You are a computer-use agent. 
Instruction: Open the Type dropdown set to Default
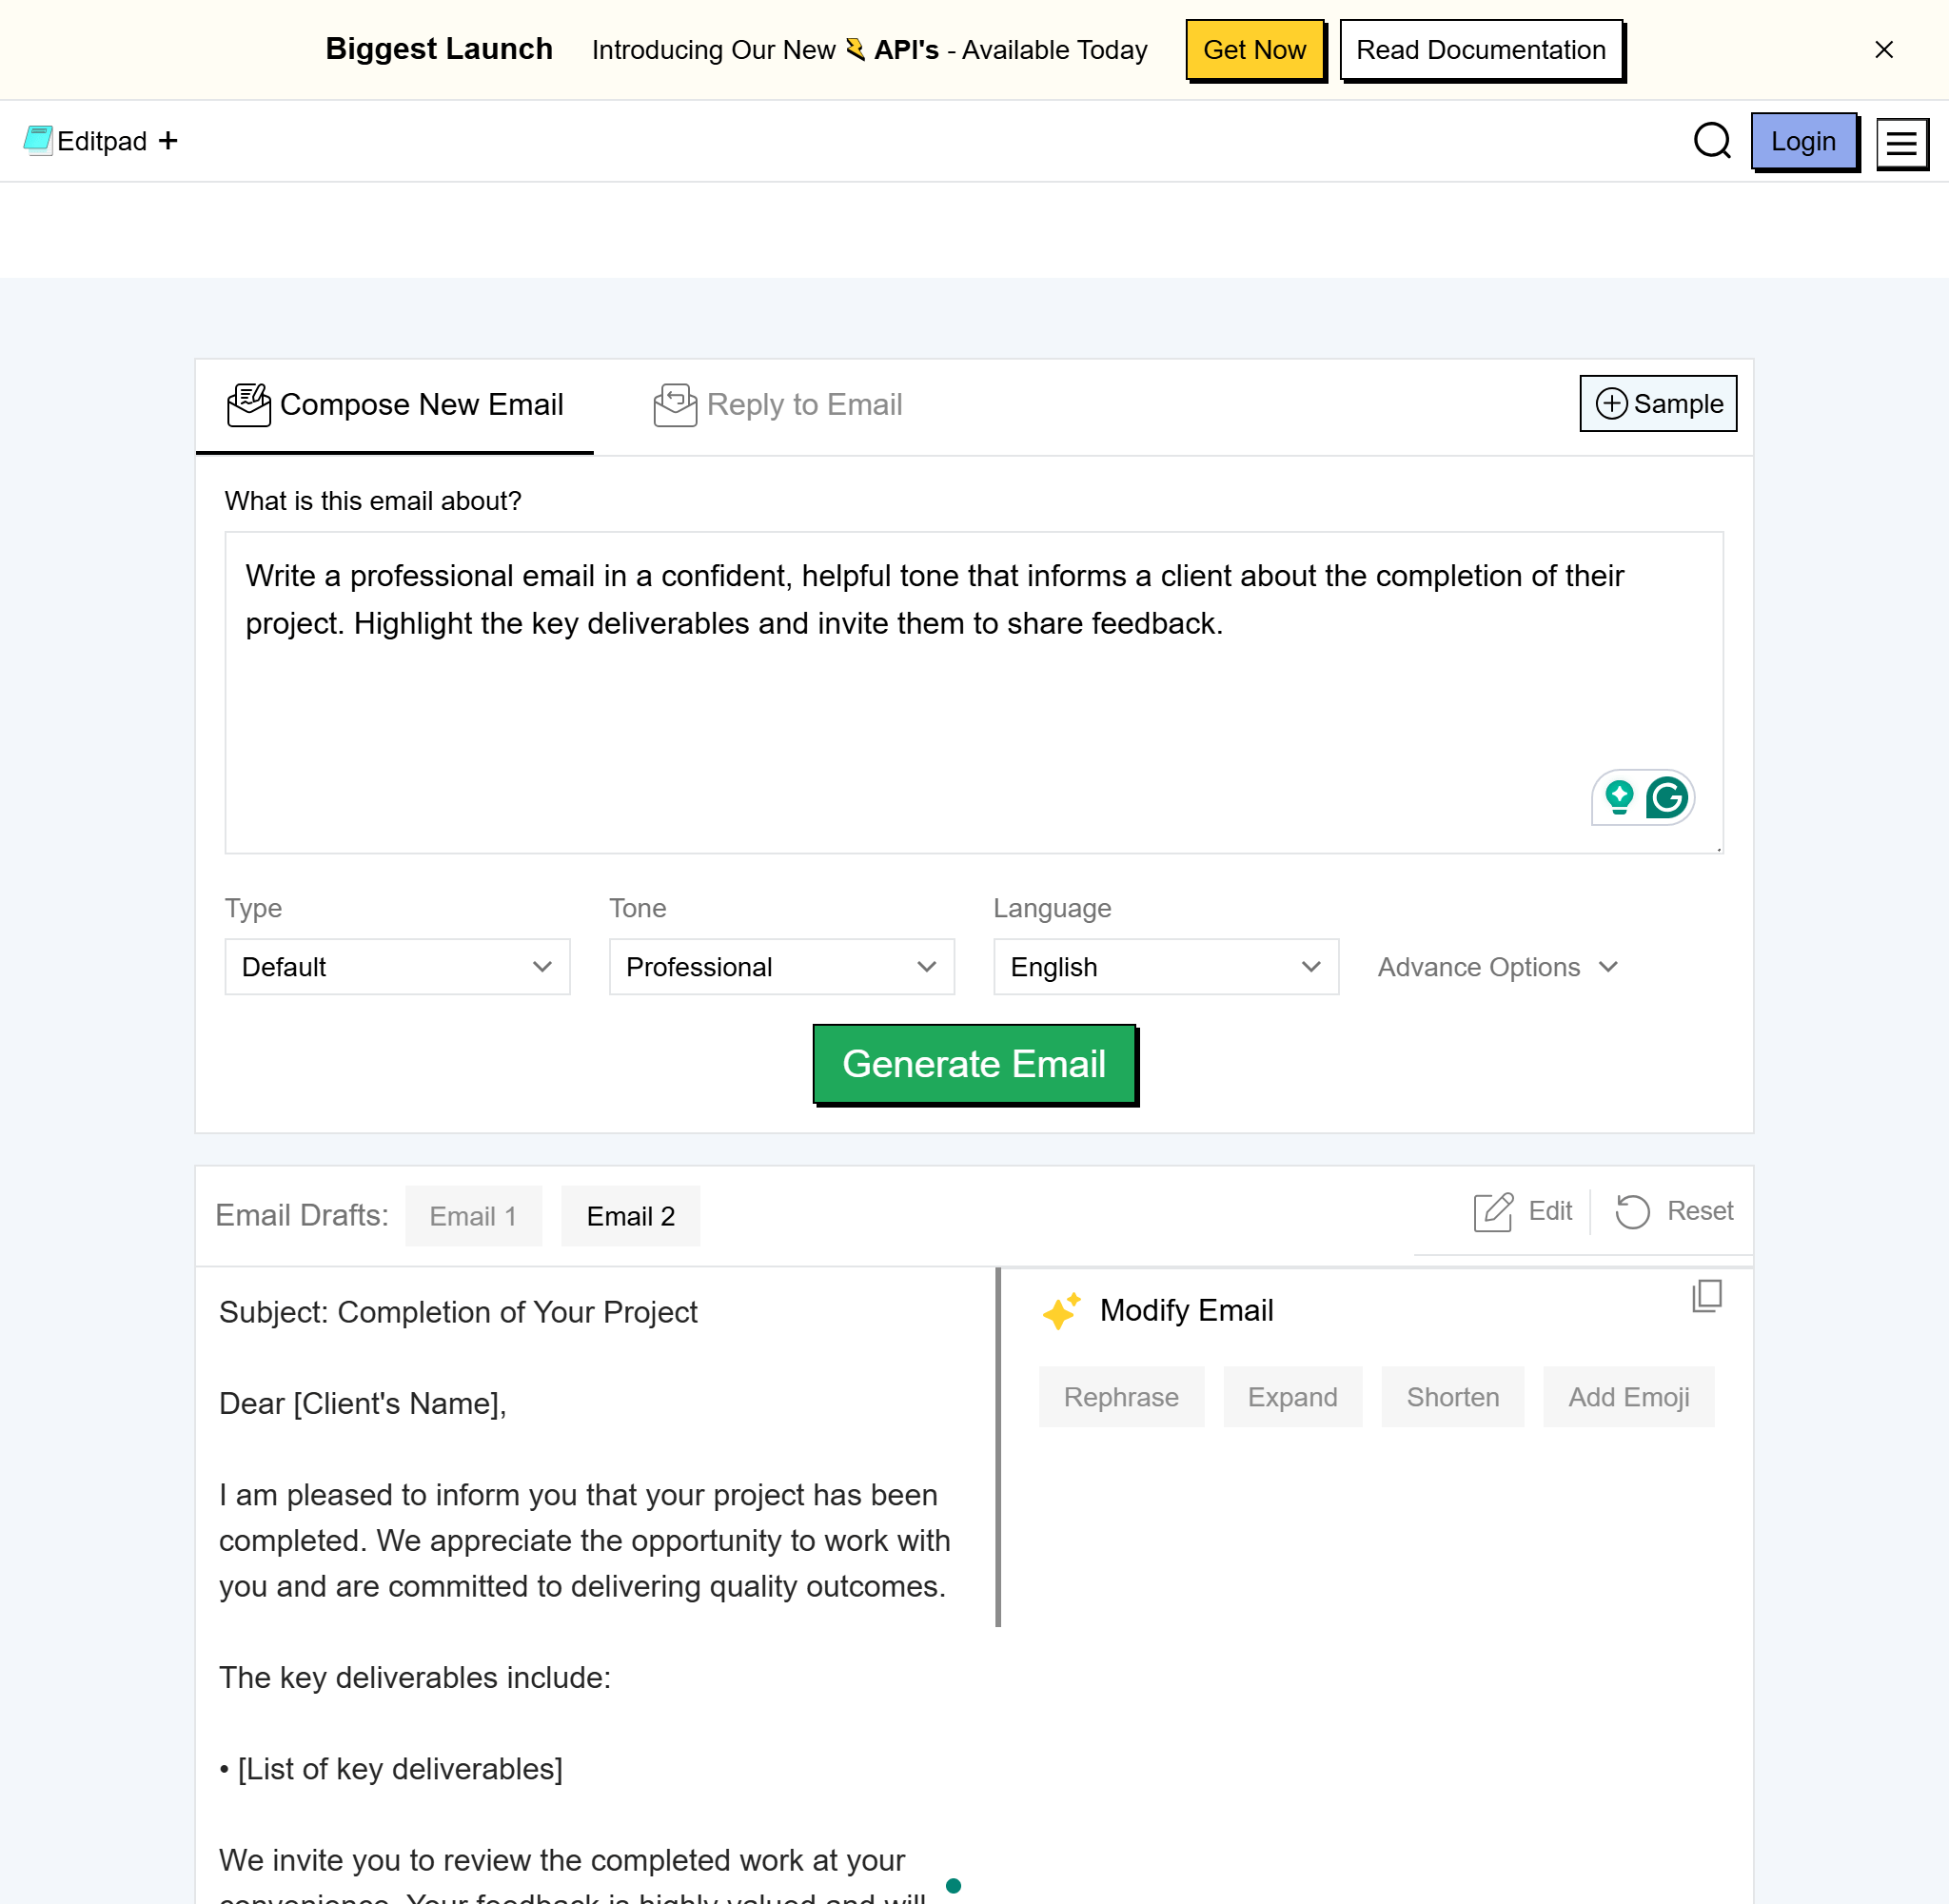(397, 967)
